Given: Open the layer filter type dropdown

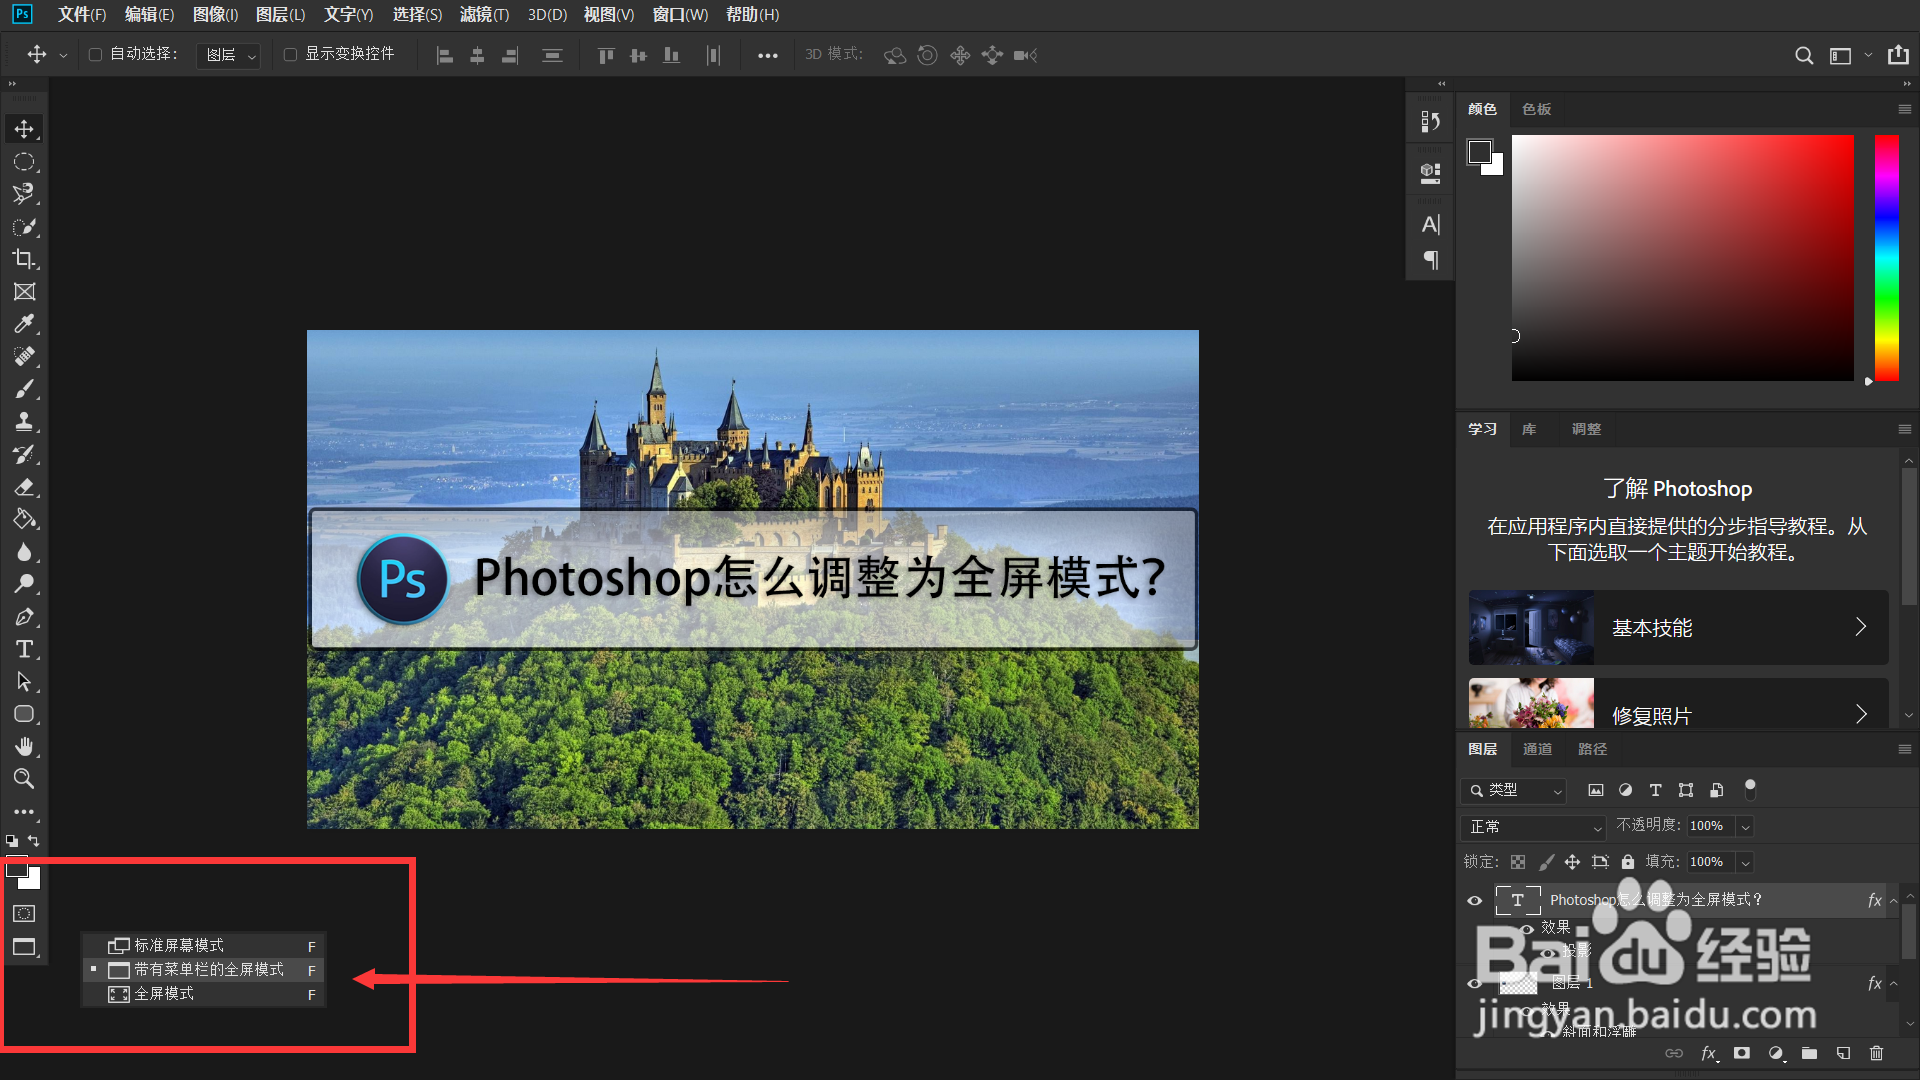Looking at the screenshot, I should (1513, 790).
